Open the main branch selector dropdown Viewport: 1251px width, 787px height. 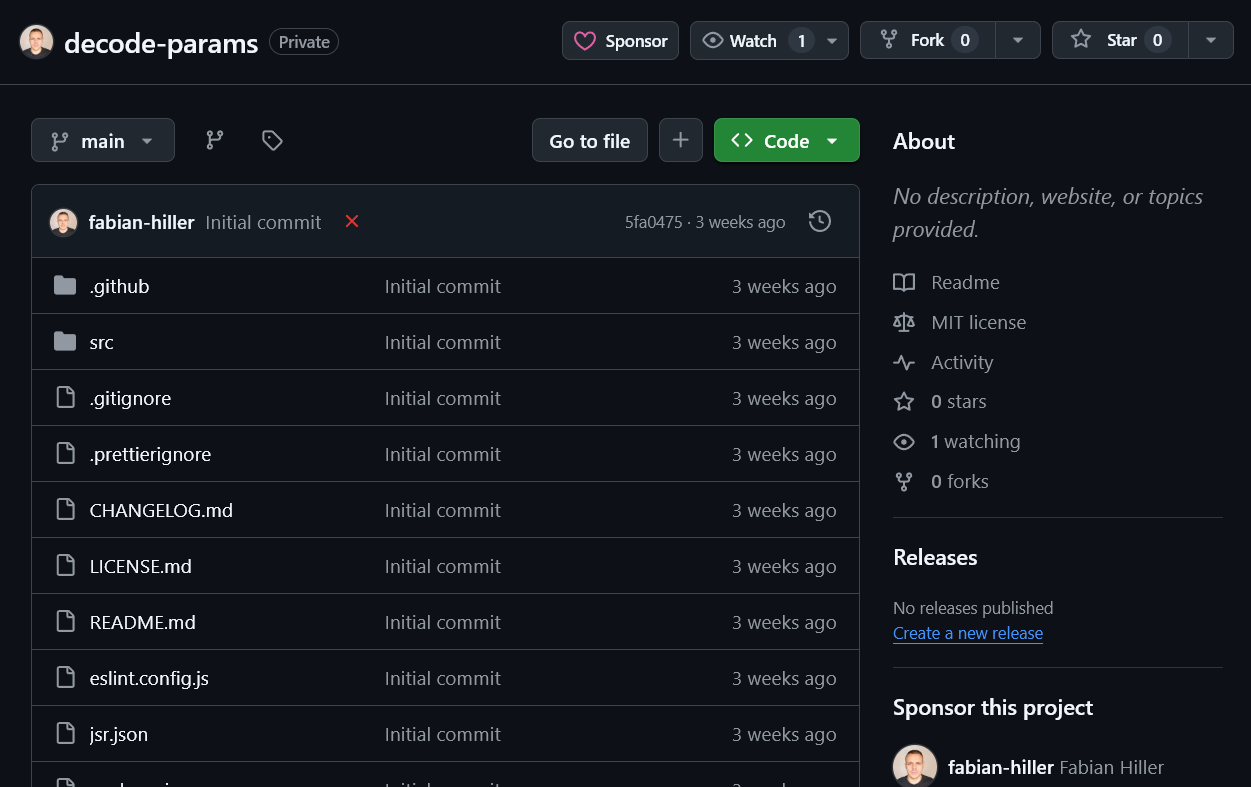pos(103,141)
